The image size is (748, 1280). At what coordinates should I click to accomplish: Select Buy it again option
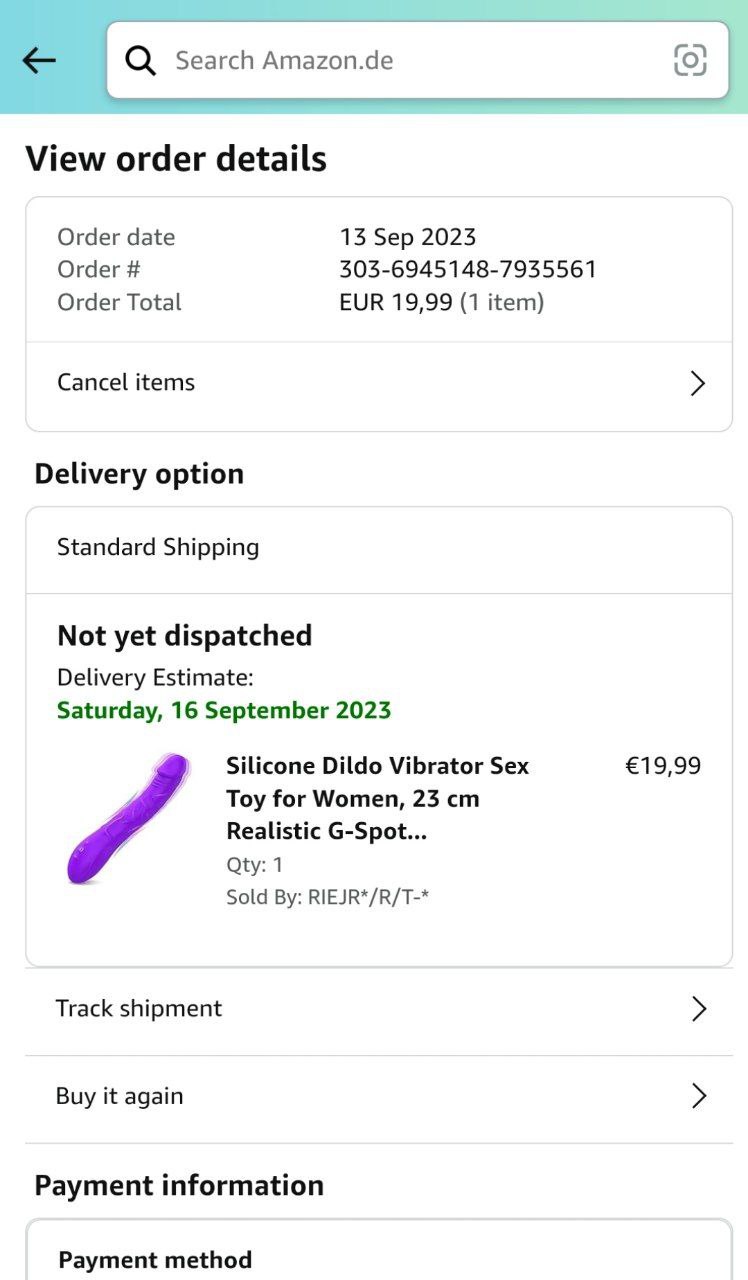[x=119, y=1096]
